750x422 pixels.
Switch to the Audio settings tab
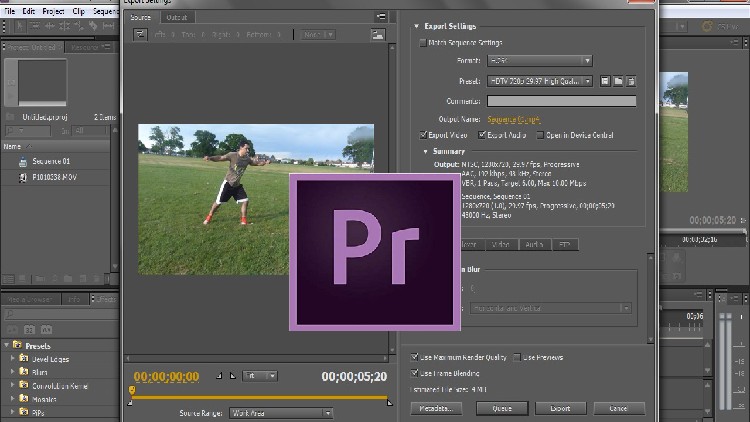coord(534,244)
